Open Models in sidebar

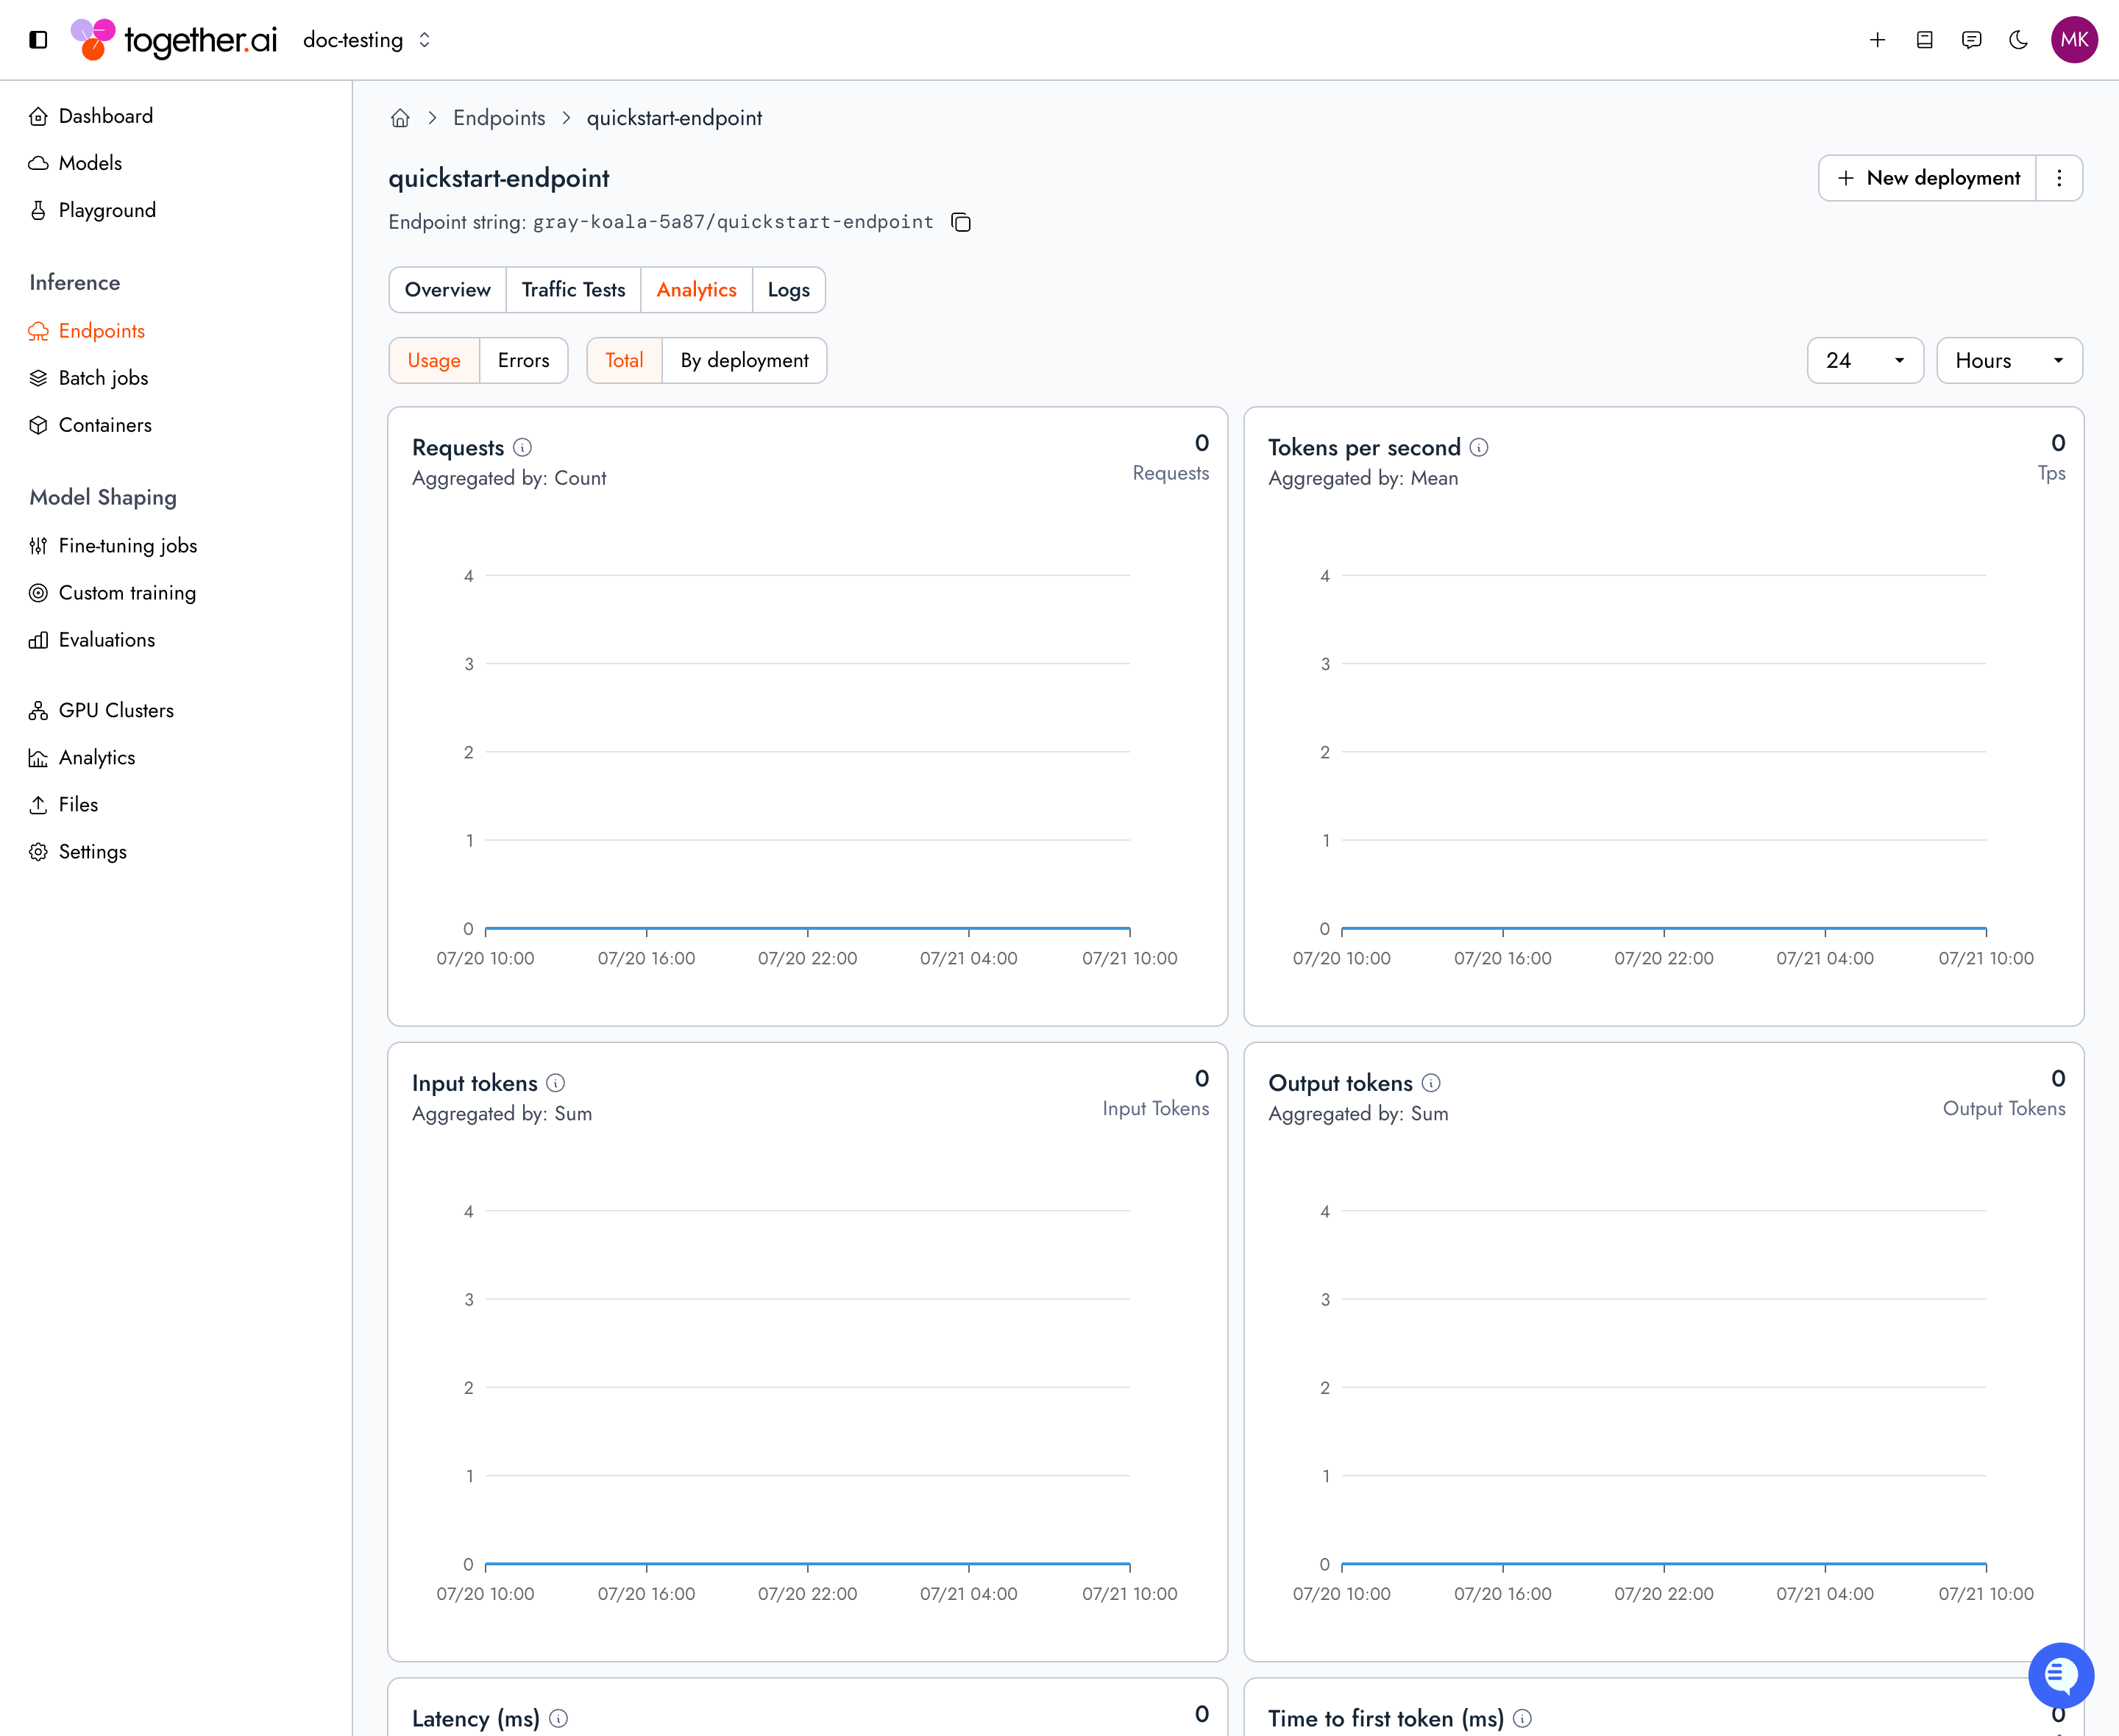[90, 163]
